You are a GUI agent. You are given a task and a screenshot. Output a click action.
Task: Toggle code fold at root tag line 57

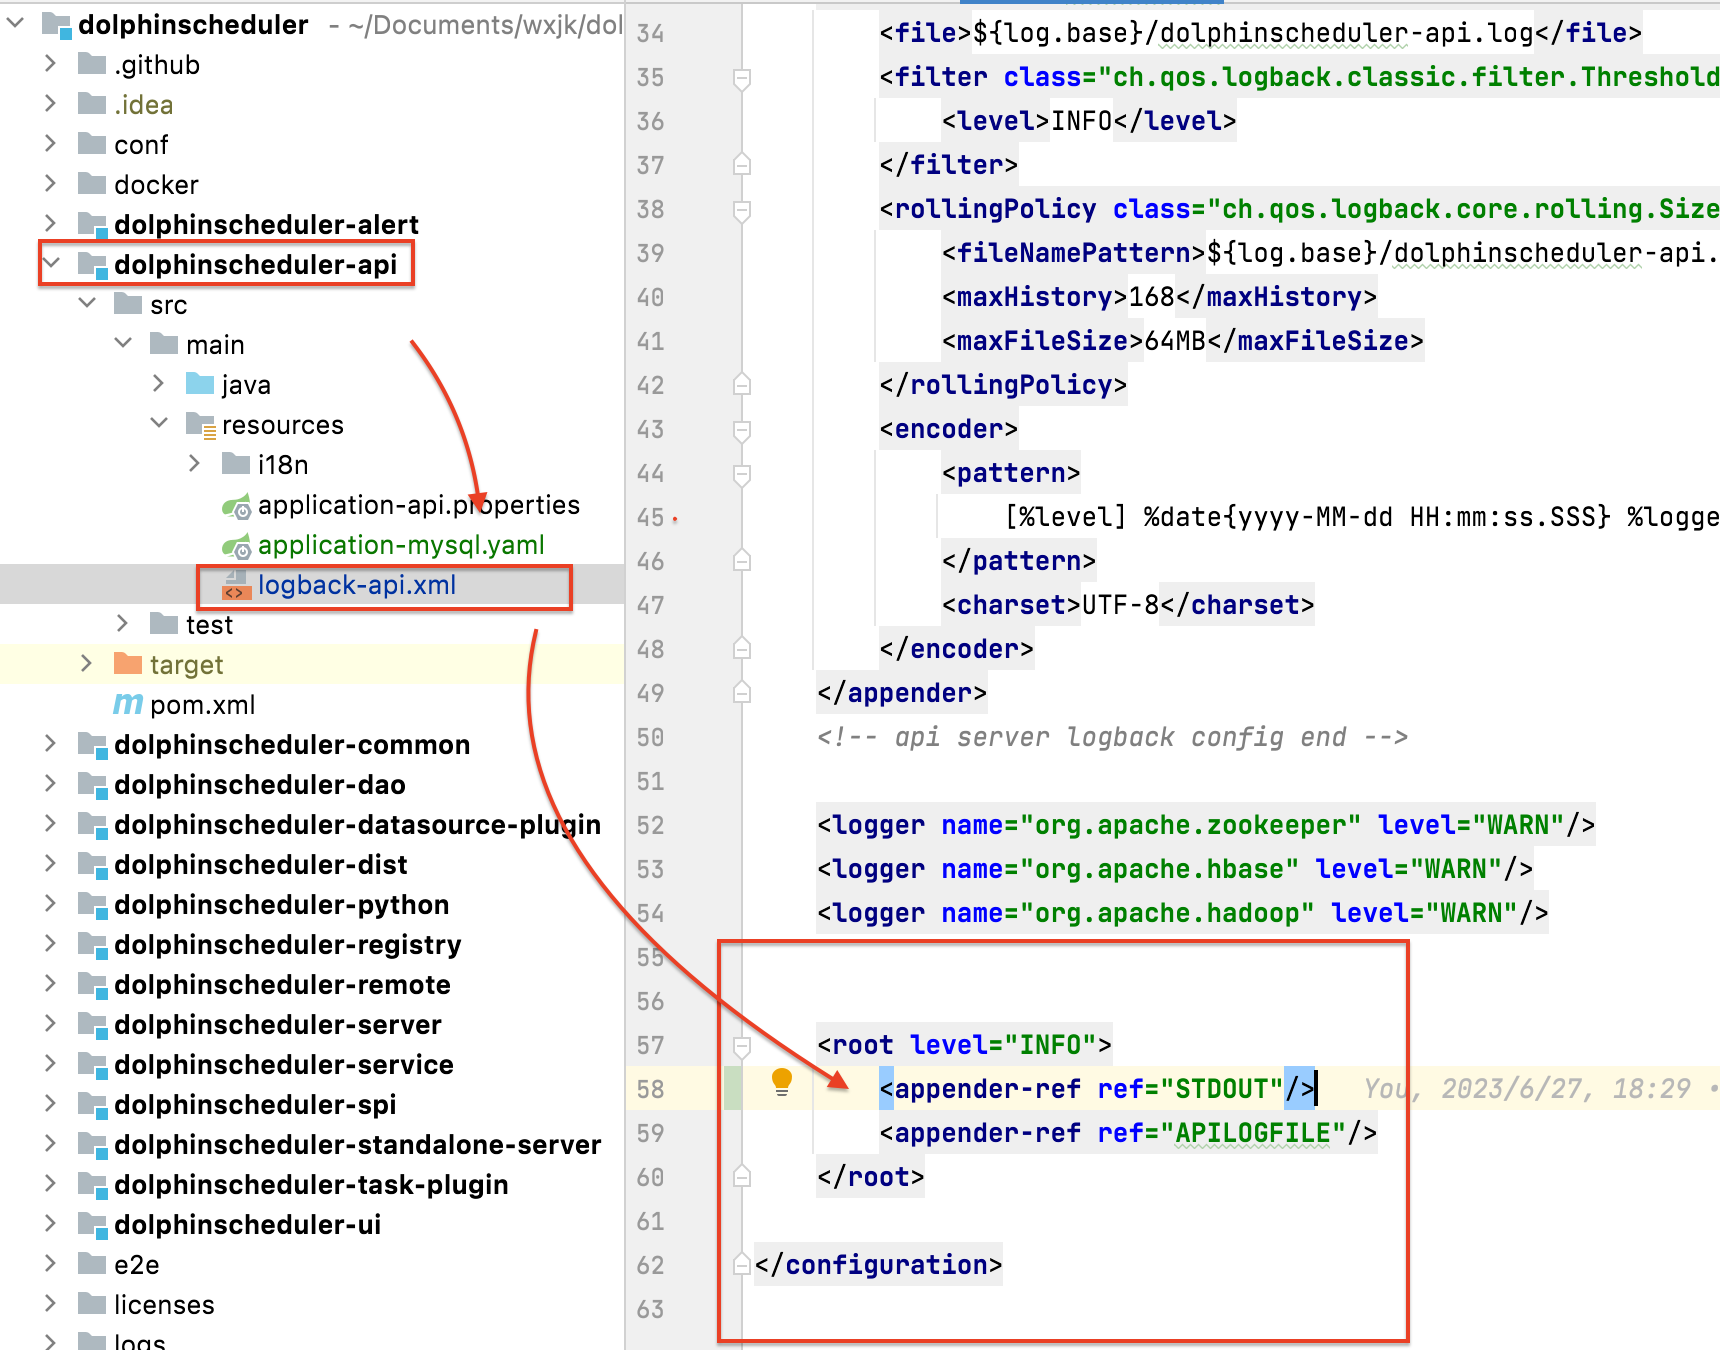(x=742, y=1046)
